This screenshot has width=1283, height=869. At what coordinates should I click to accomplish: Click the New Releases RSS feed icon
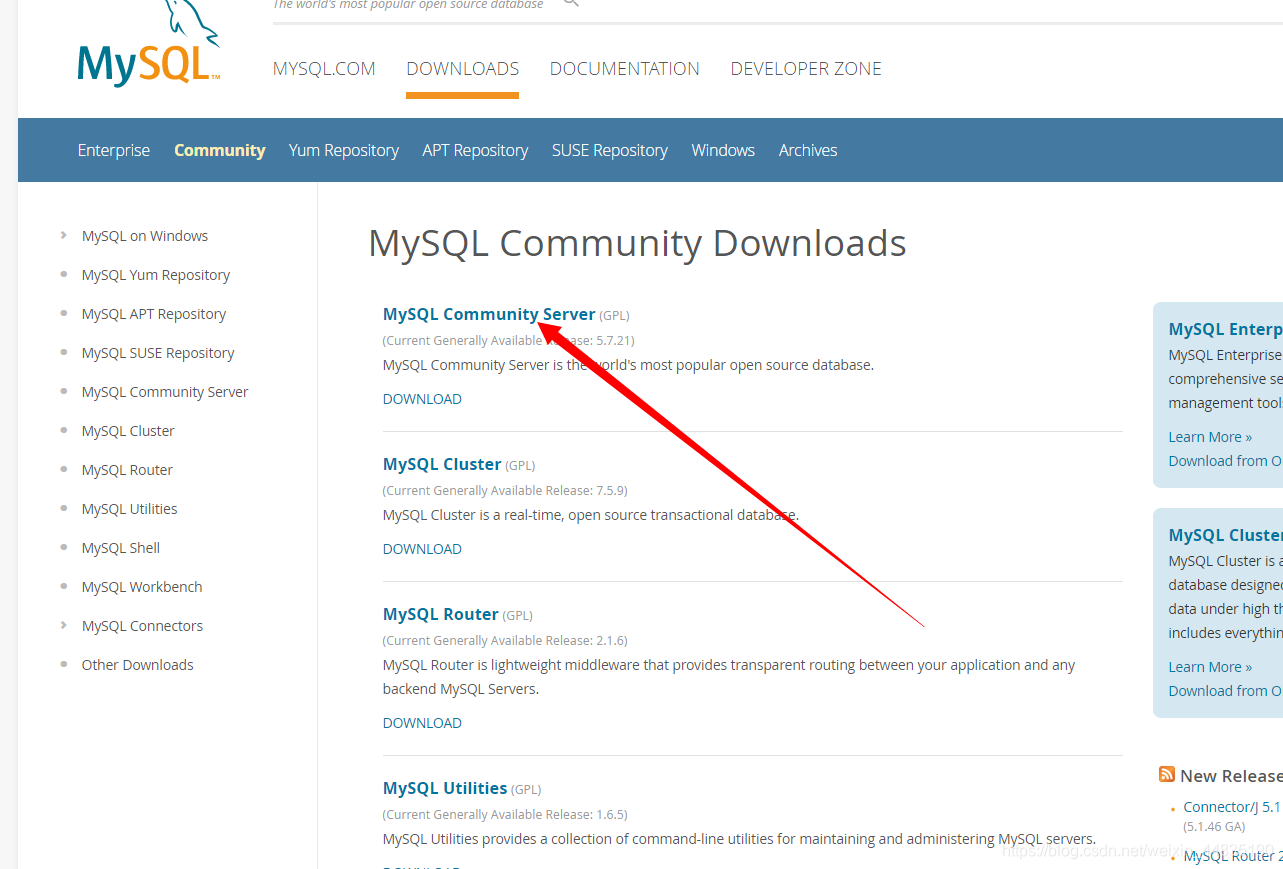tap(1167, 774)
